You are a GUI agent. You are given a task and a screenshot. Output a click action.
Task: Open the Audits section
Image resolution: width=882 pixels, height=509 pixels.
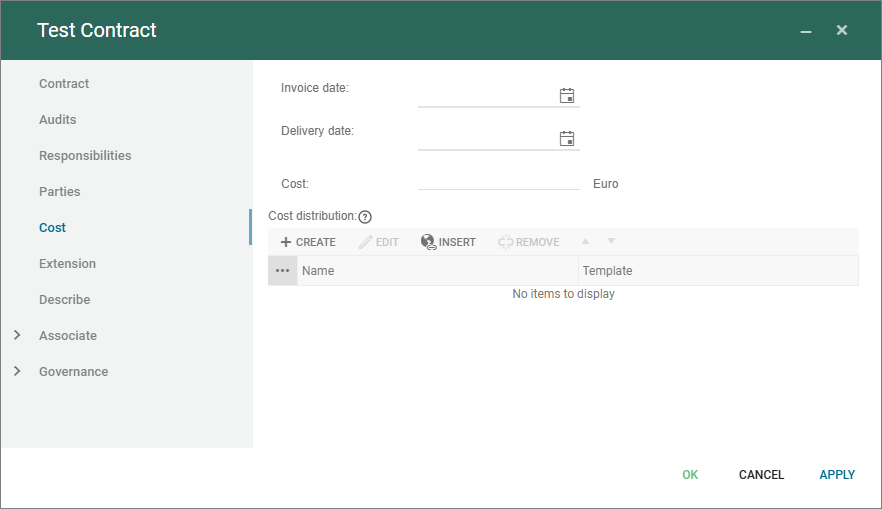point(58,120)
